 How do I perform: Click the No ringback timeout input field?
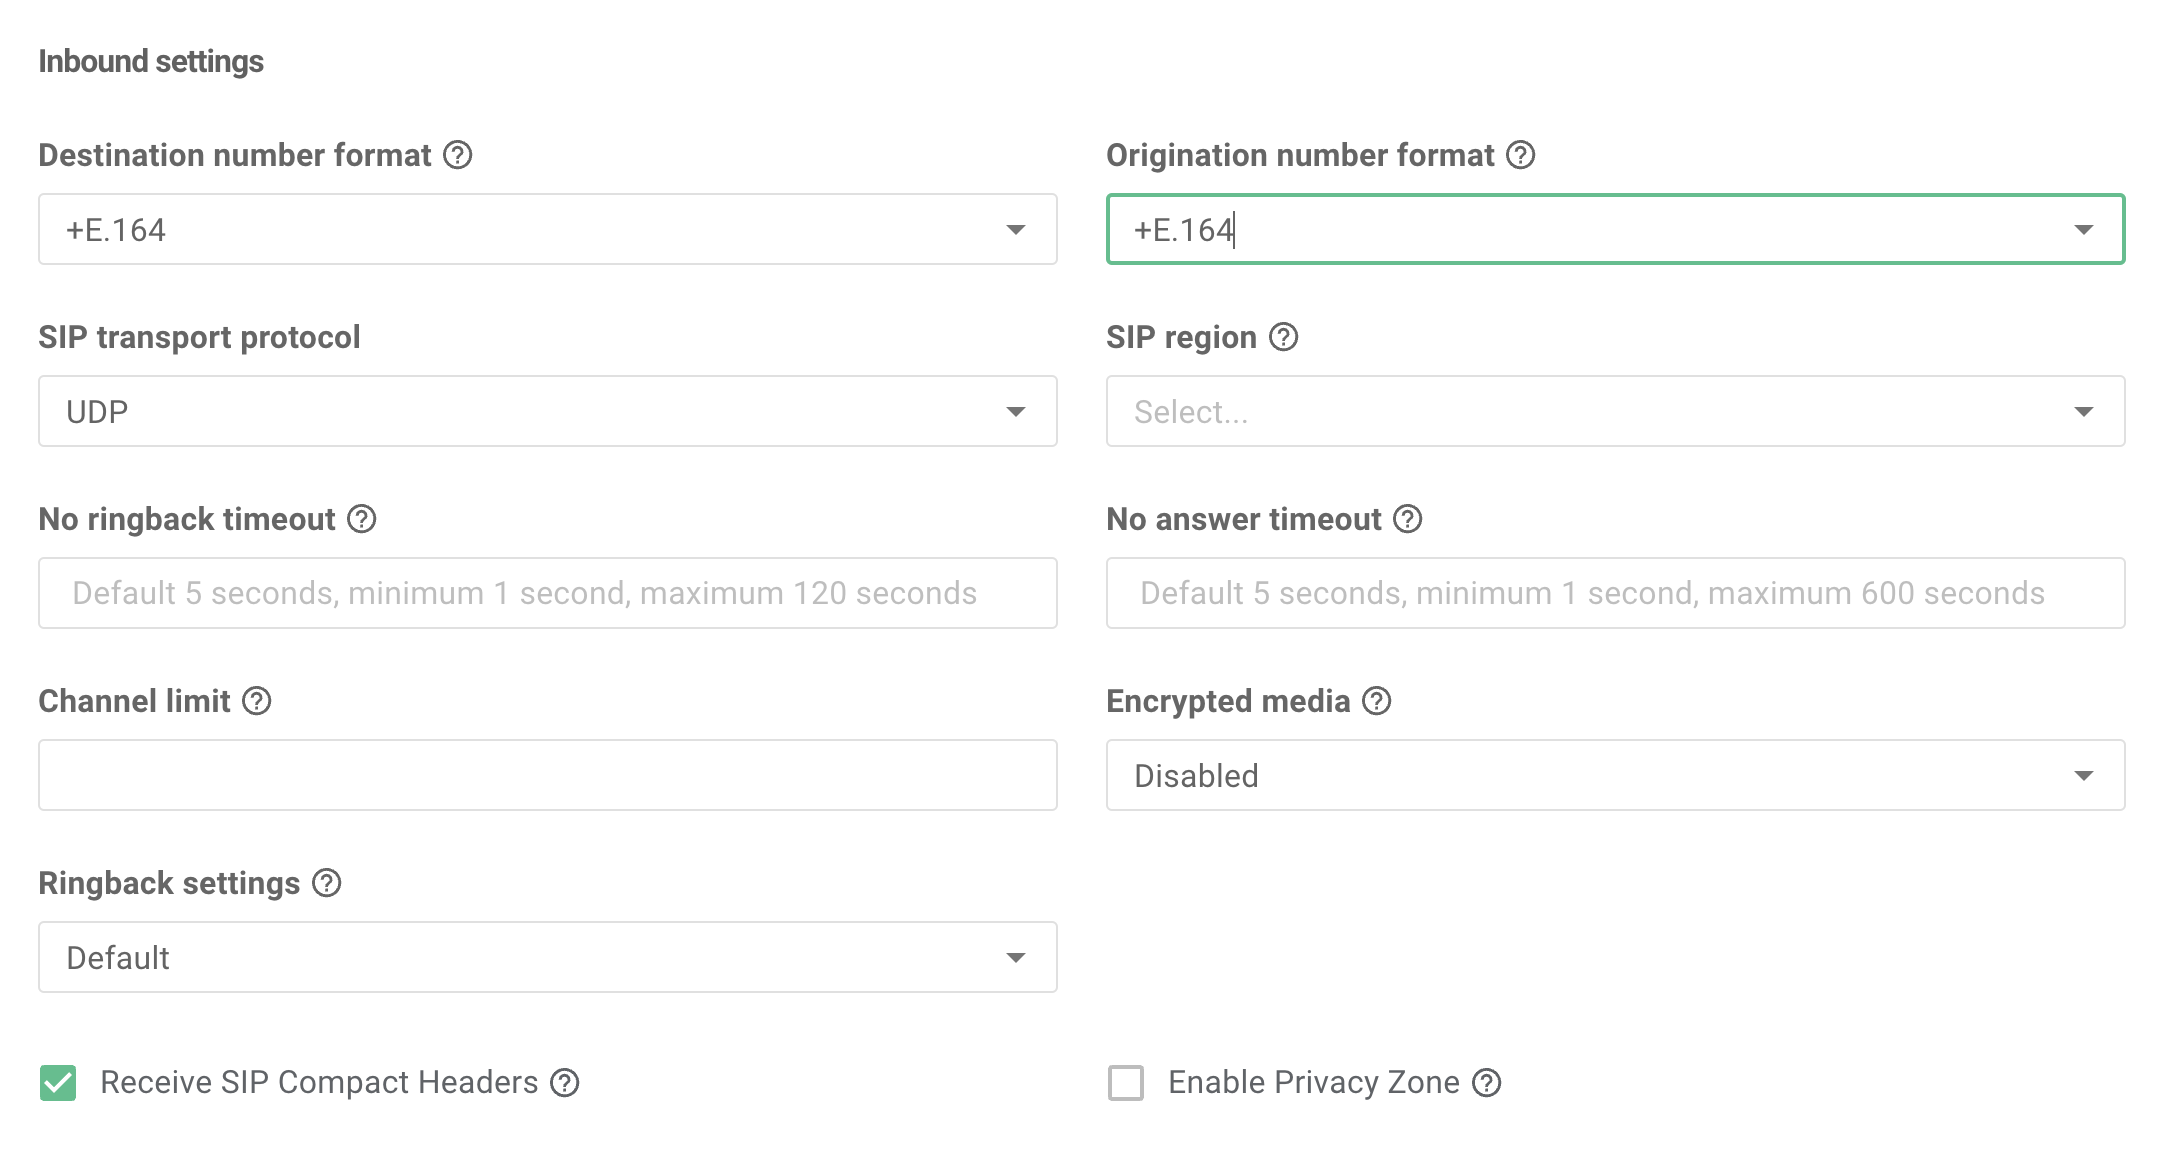[547, 593]
